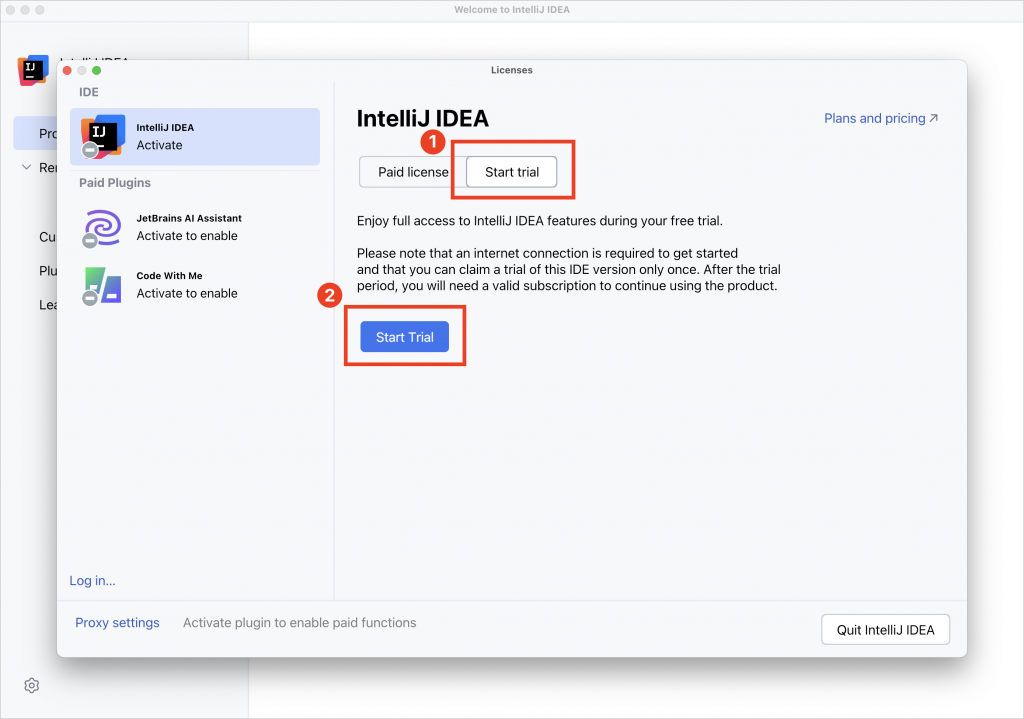The width and height of the screenshot is (1024, 719).
Task: Click the blue Start Trial button
Action: click(404, 337)
